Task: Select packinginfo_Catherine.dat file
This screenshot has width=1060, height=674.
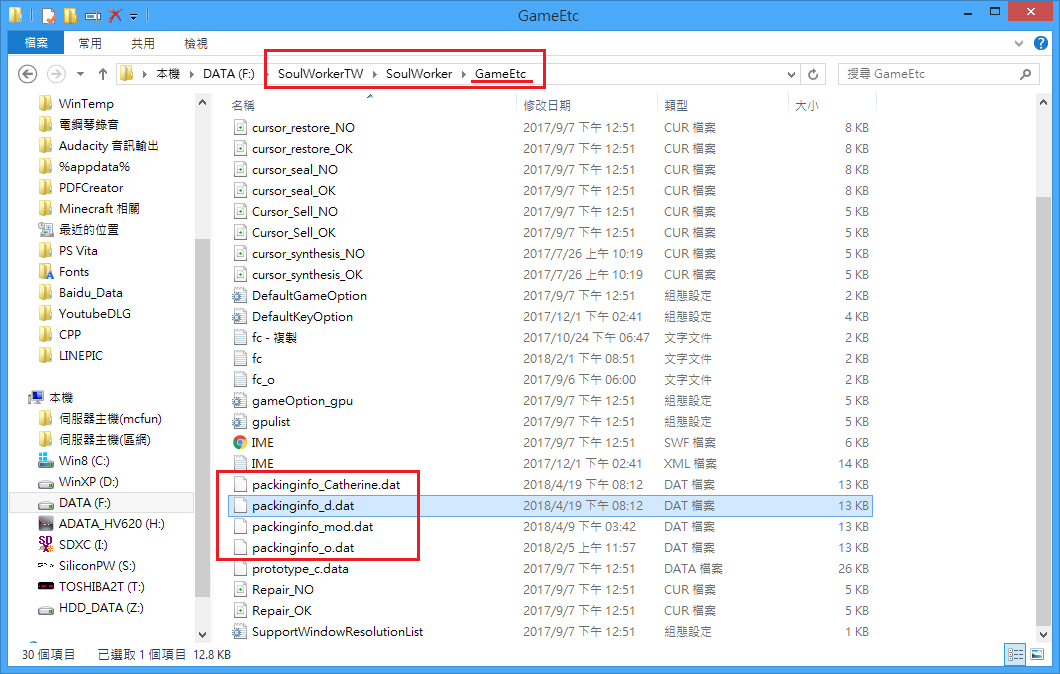Action: 326,485
